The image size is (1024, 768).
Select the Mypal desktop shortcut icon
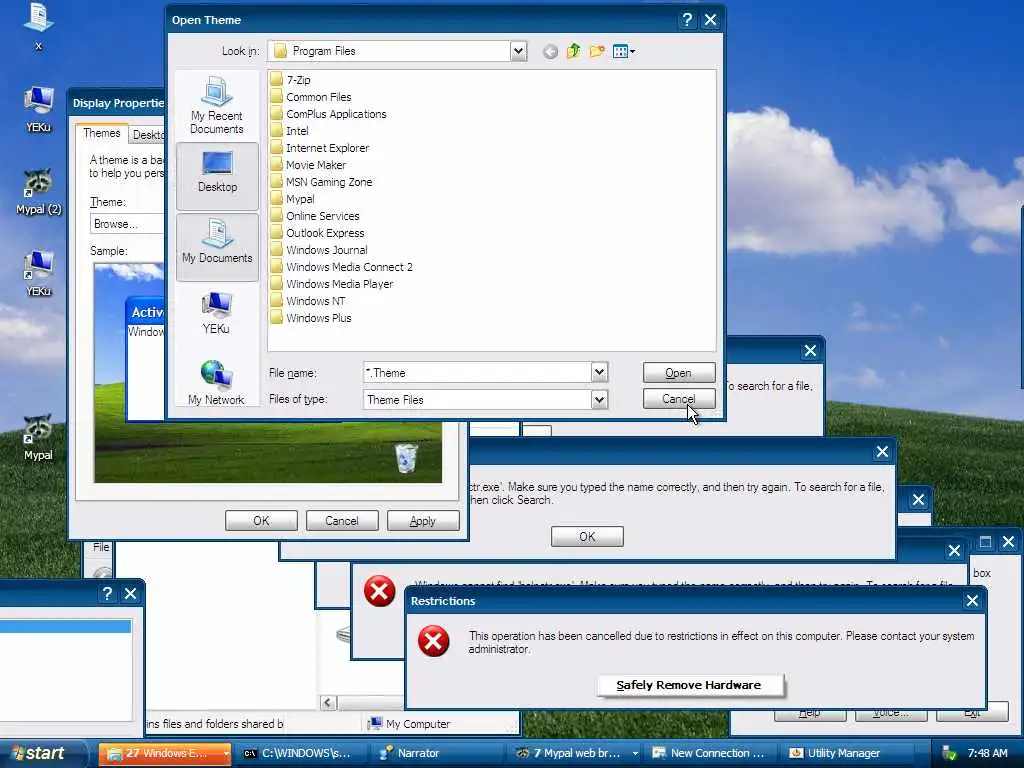(x=38, y=438)
